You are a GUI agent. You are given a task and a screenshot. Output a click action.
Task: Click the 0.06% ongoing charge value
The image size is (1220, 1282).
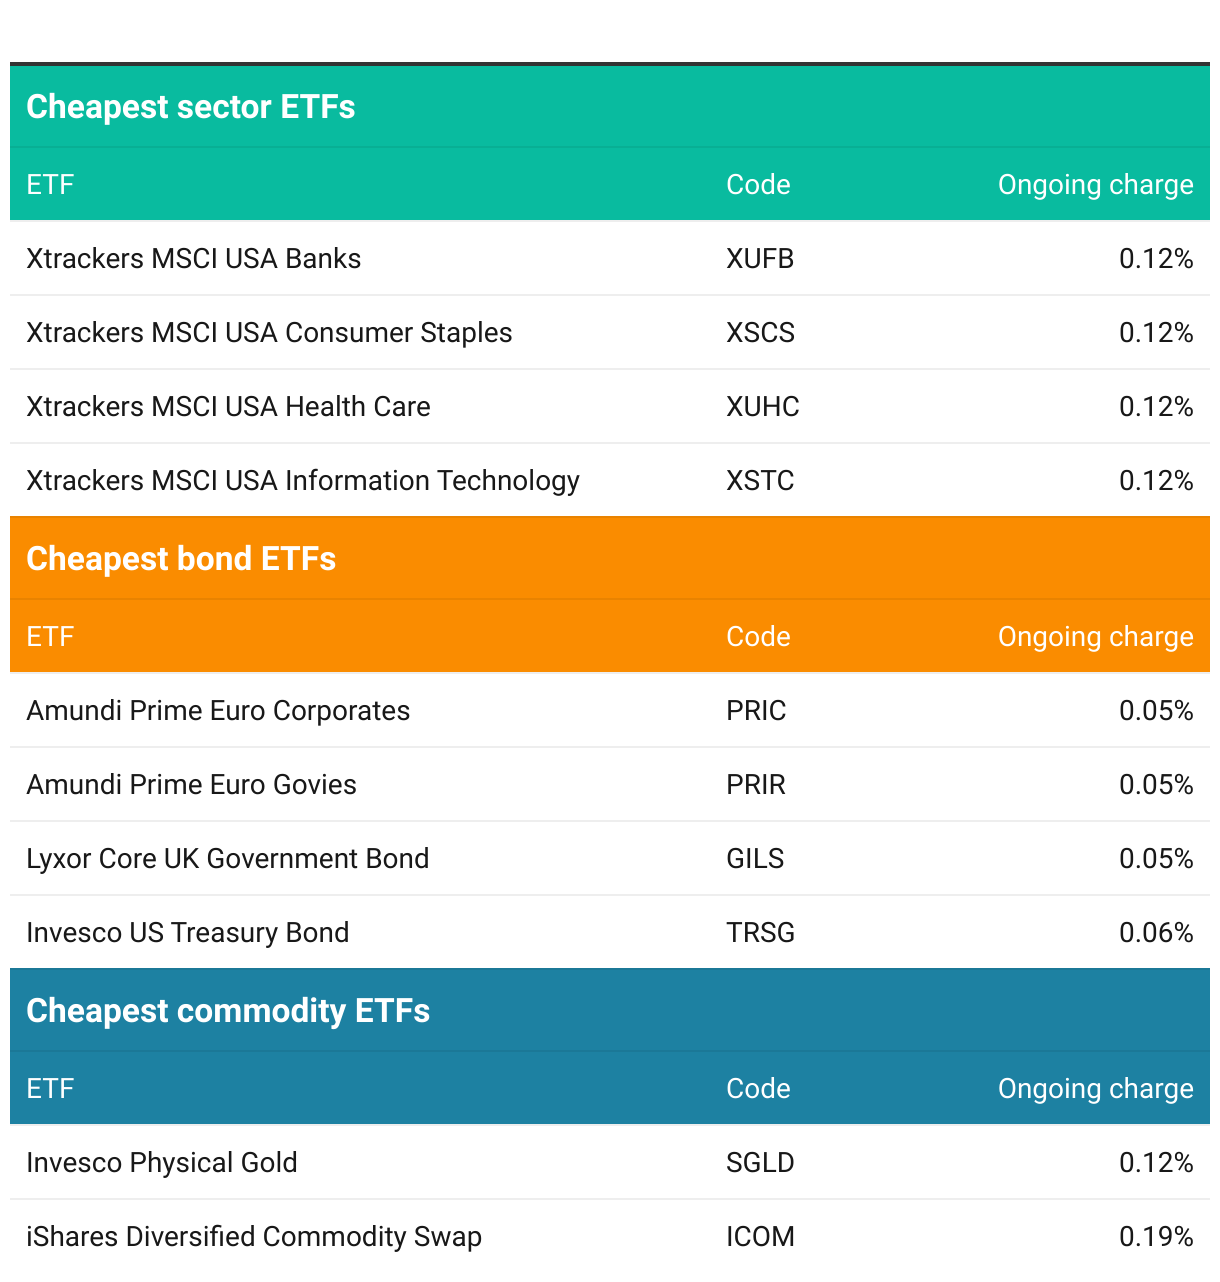(1156, 933)
